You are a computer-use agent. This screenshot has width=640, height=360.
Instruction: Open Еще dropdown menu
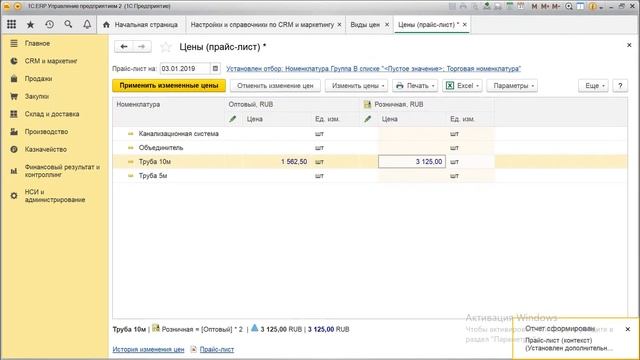point(593,86)
